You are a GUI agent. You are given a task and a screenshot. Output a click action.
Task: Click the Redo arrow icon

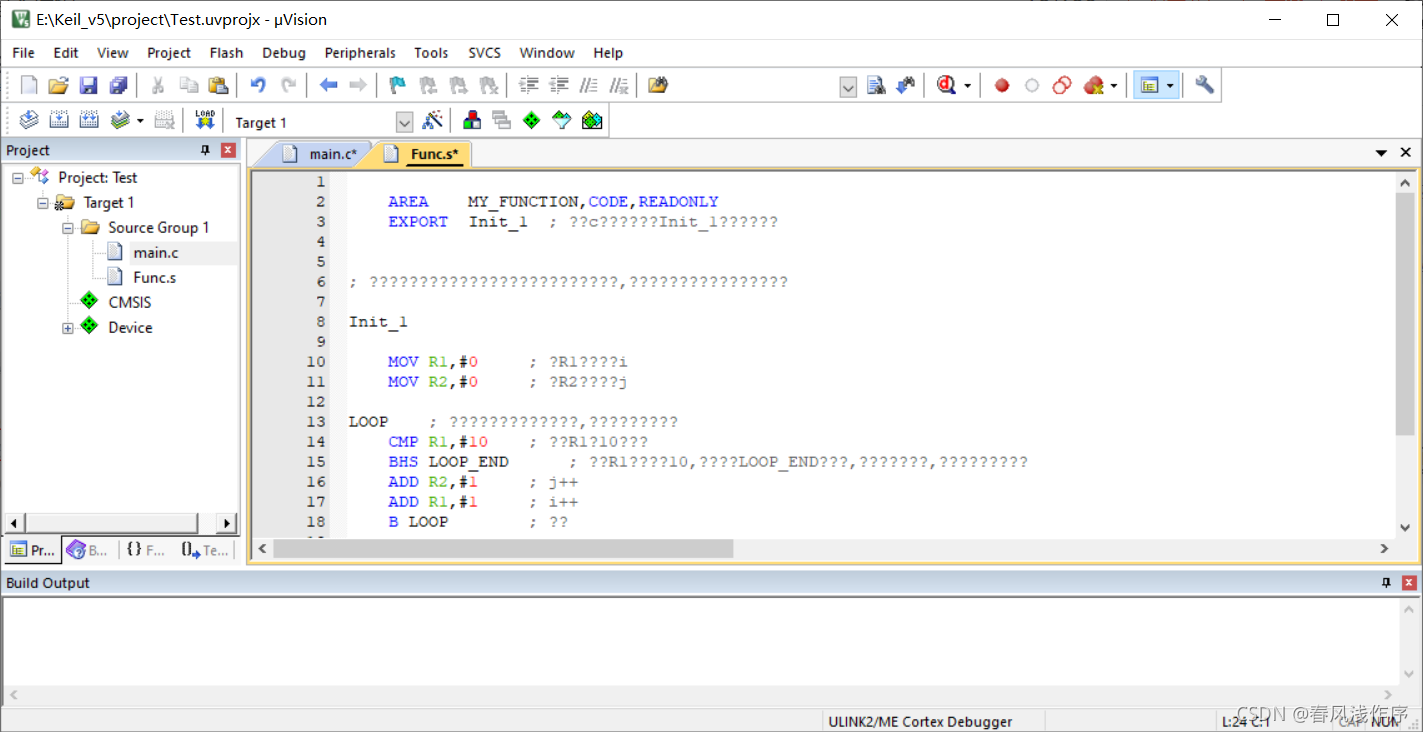[x=288, y=86]
